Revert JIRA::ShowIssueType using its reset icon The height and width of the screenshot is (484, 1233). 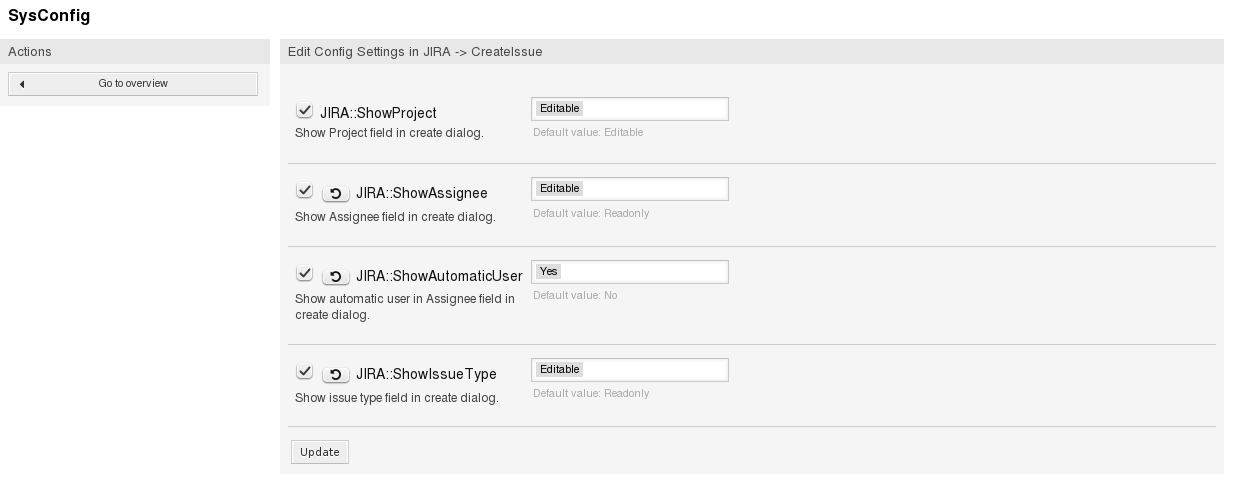pyautogui.click(x=335, y=374)
